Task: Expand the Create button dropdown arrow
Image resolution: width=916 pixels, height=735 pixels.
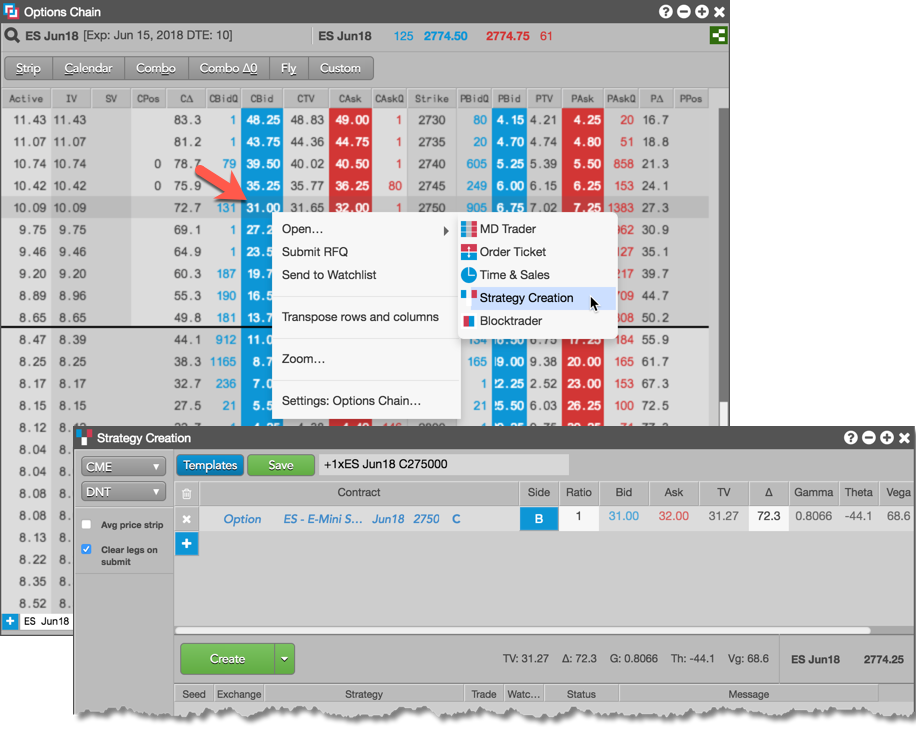Action: click(x=285, y=659)
